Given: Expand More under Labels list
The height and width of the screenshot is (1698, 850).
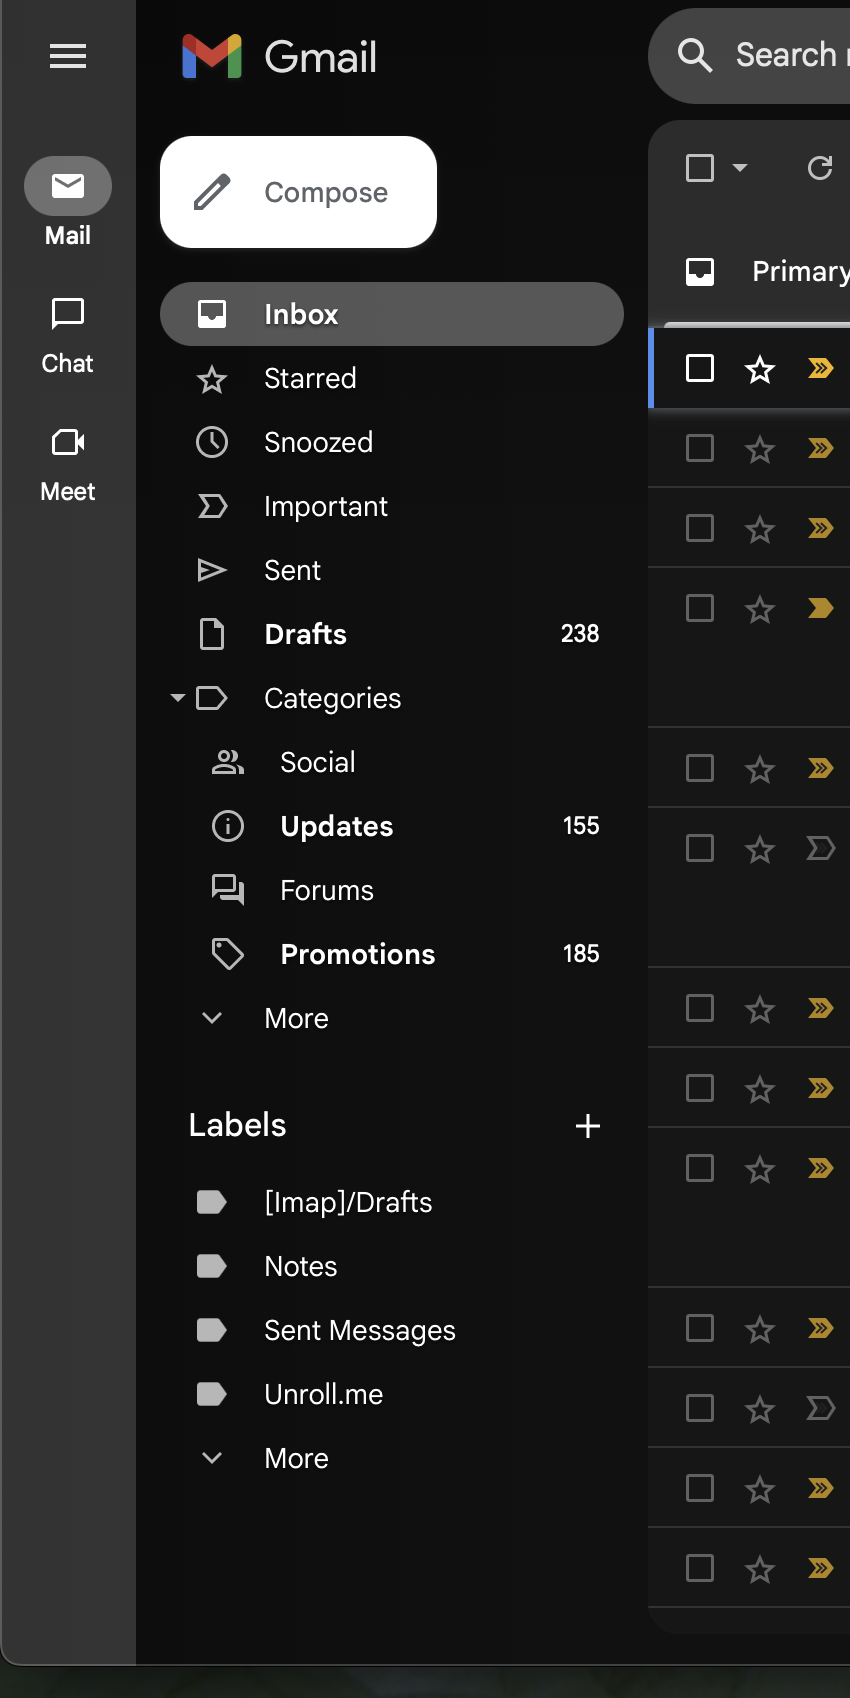Looking at the screenshot, I should click(x=296, y=1458).
